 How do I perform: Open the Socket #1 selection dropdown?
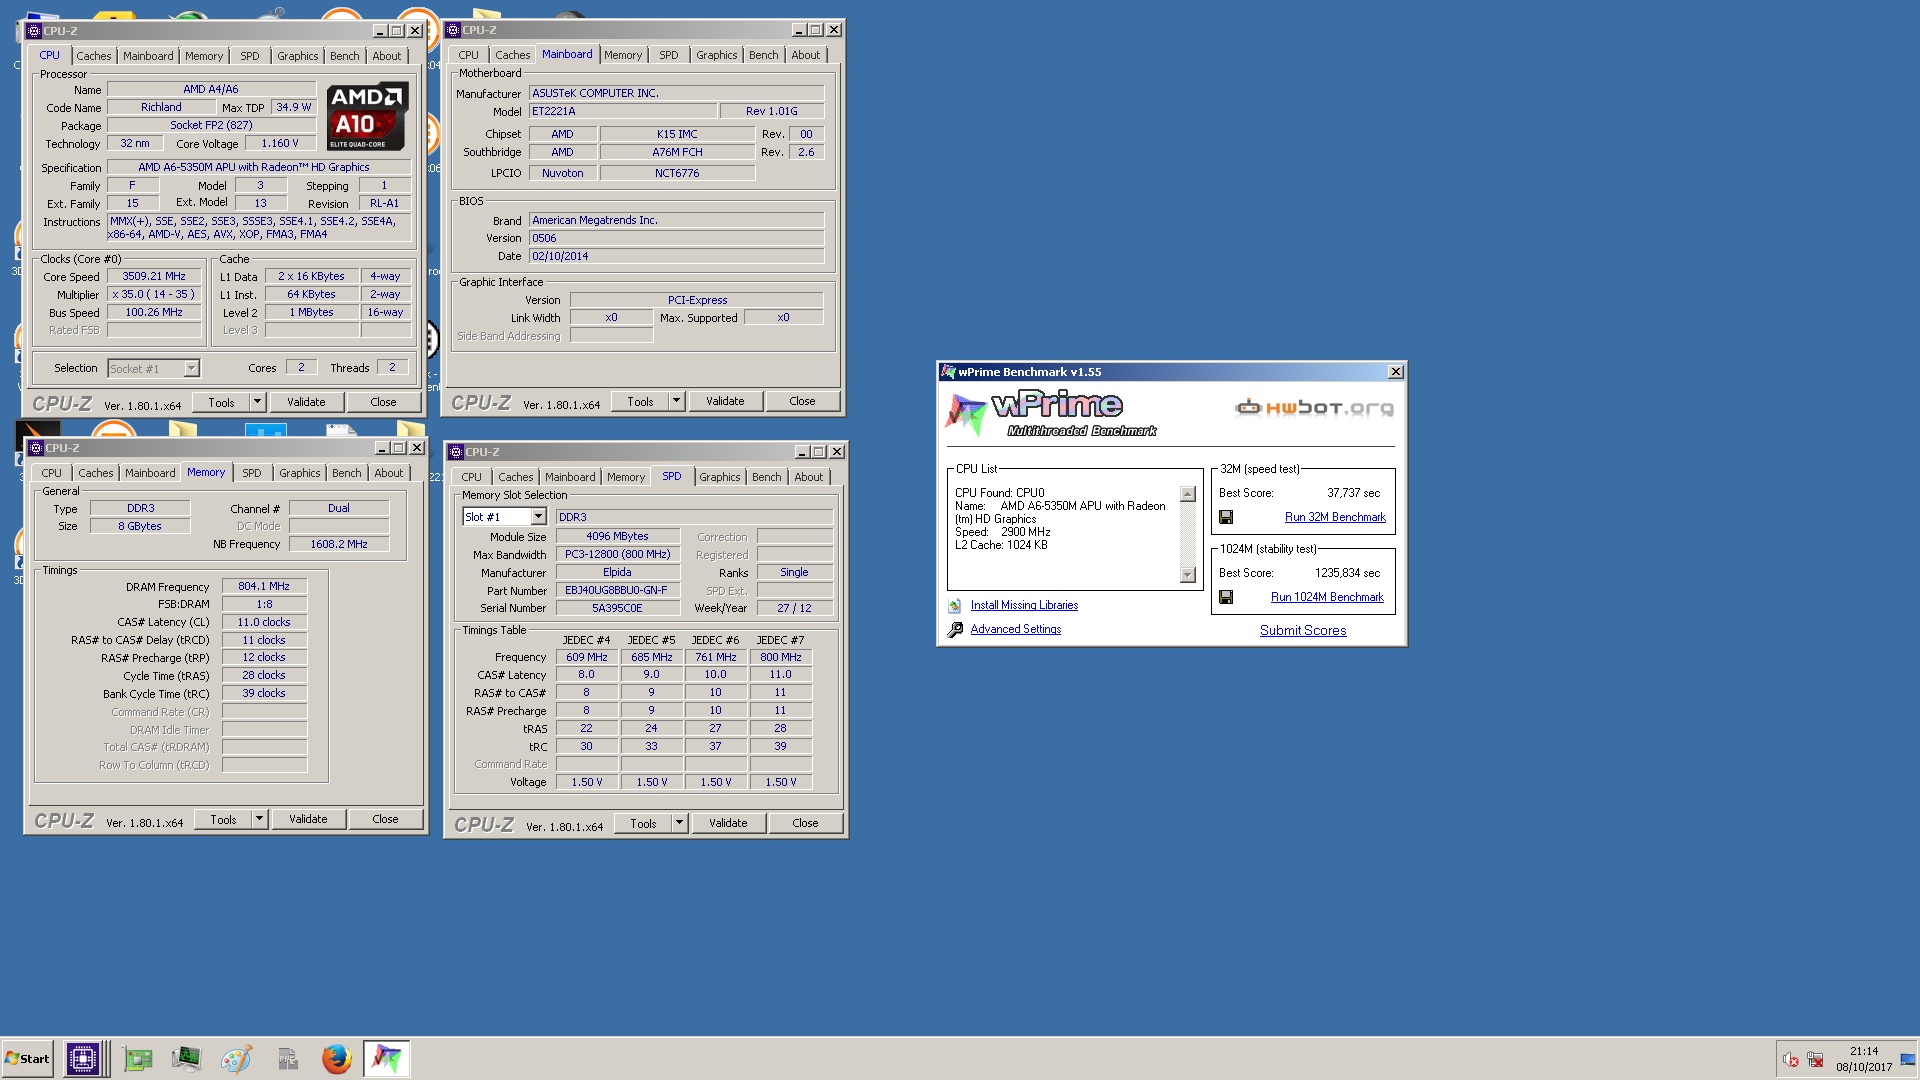(x=191, y=369)
